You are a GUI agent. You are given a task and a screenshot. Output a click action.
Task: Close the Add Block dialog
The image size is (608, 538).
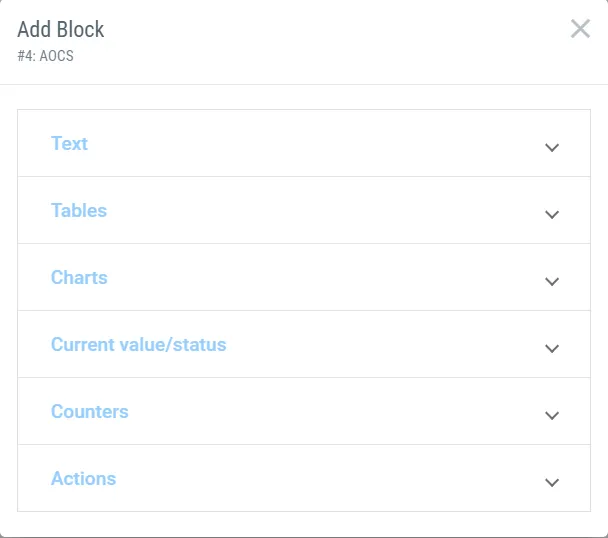[580, 29]
